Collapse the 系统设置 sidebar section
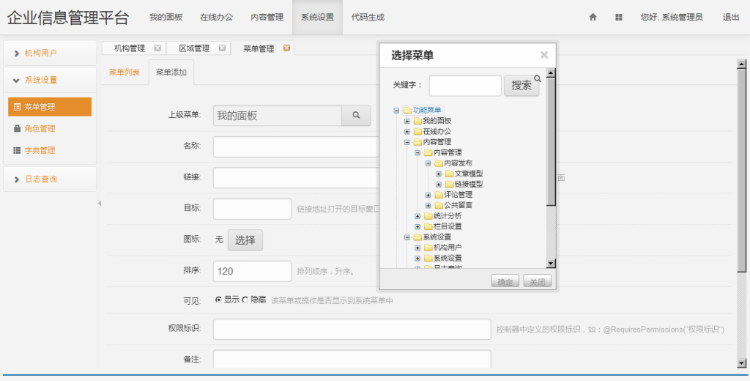The image size is (750, 381). pos(50,80)
